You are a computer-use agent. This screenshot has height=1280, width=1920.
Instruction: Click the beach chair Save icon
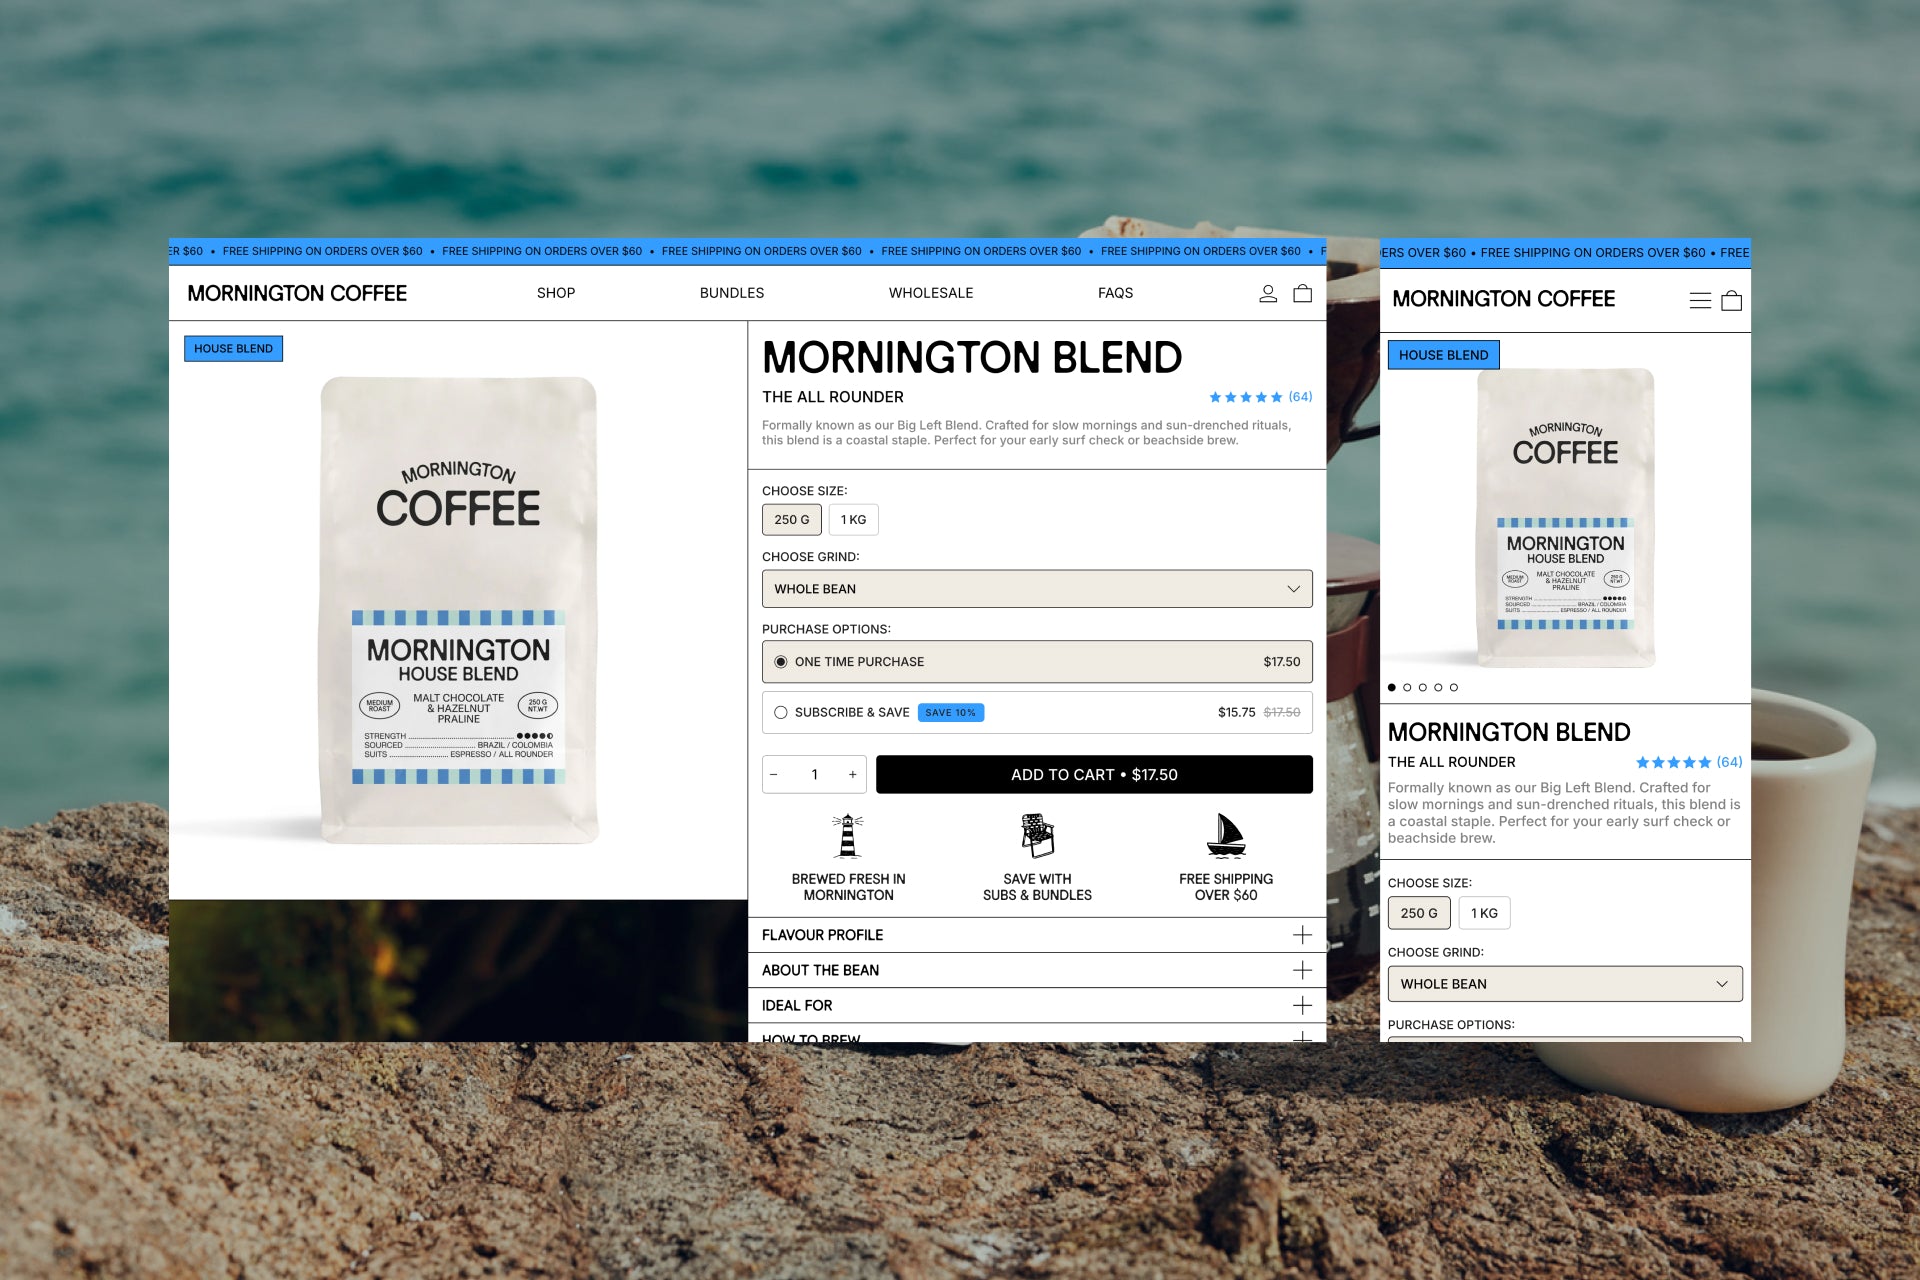pyautogui.click(x=1037, y=836)
